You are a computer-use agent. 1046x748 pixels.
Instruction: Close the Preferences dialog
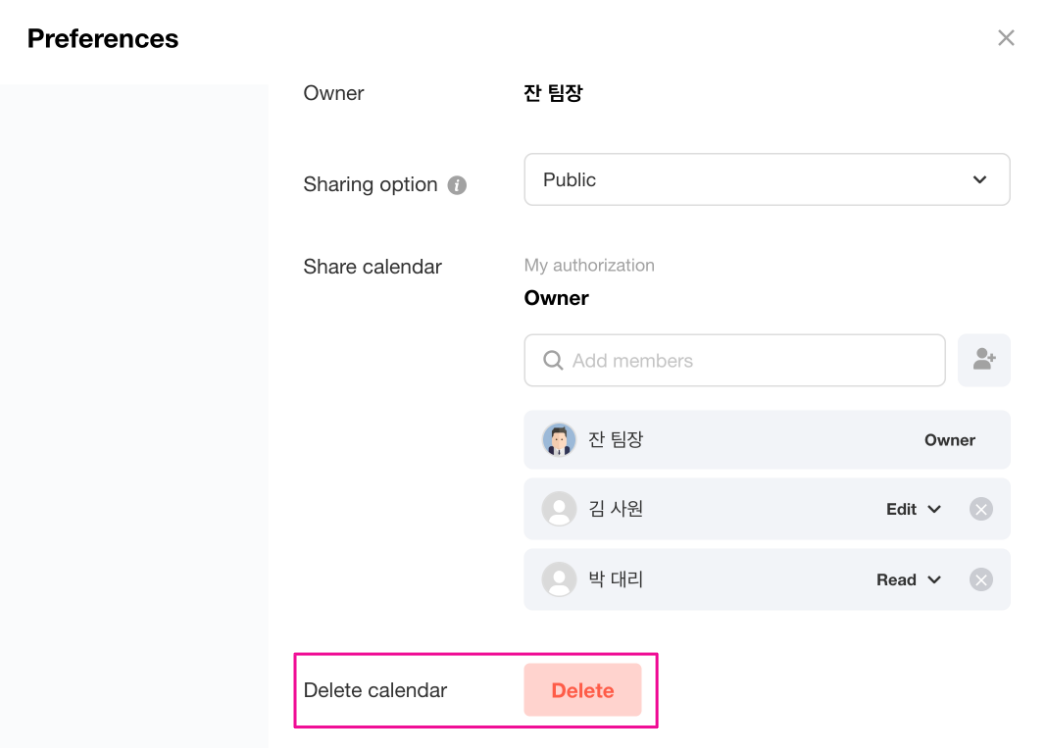click(1006, 38)
